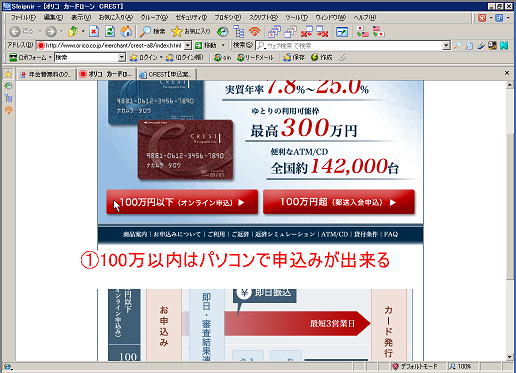Open the ファイル menu
Image resolution: width=516 pixels, height=373 pixels.
23,17
